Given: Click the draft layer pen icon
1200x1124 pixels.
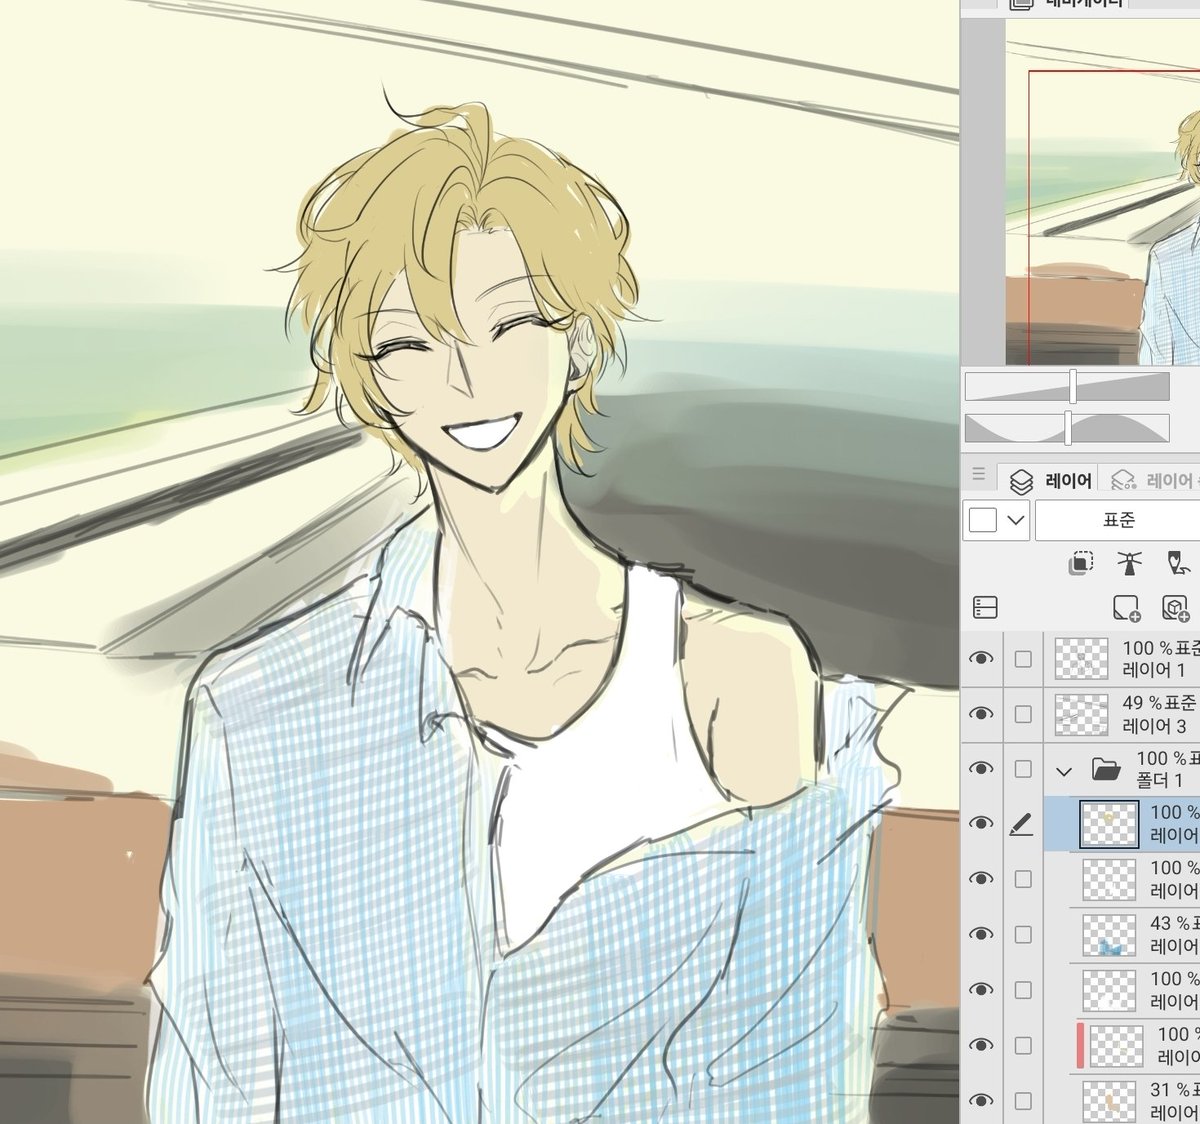Looking at the screenshot, I should 1179,563.
